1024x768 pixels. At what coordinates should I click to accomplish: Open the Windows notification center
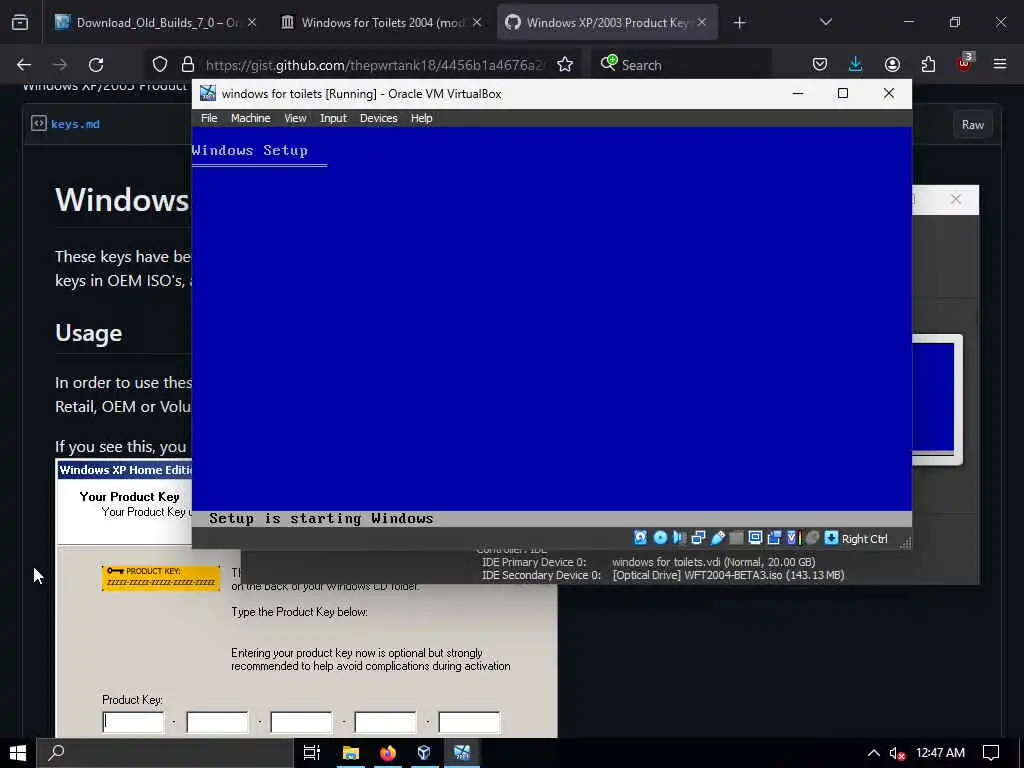(x=991, y=753)
